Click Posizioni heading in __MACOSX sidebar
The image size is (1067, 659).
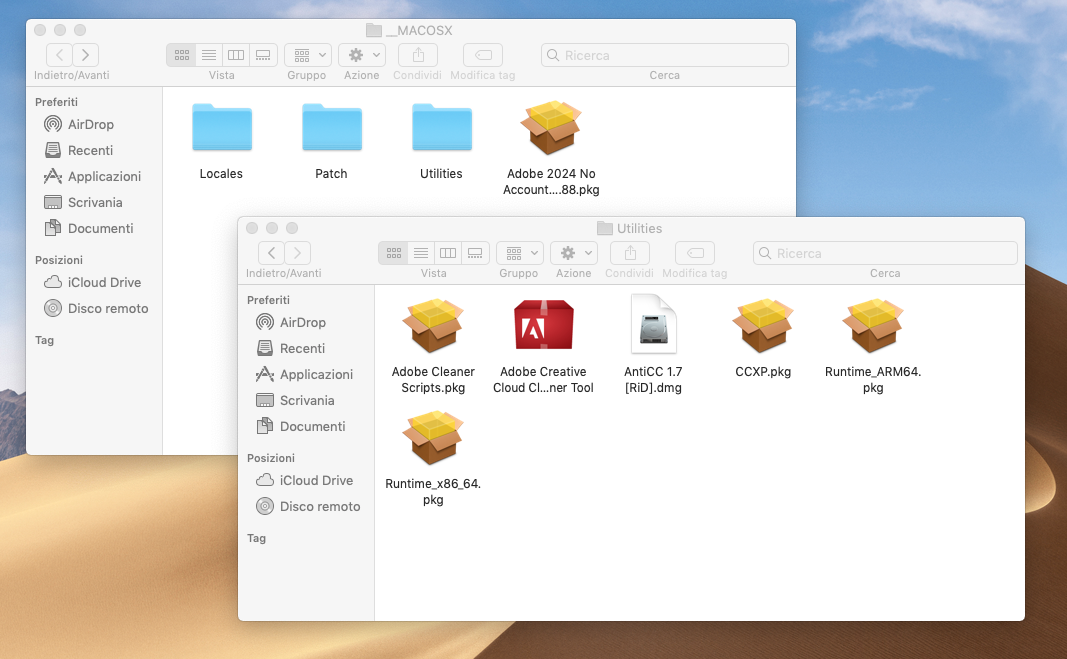tap(59, 260)
